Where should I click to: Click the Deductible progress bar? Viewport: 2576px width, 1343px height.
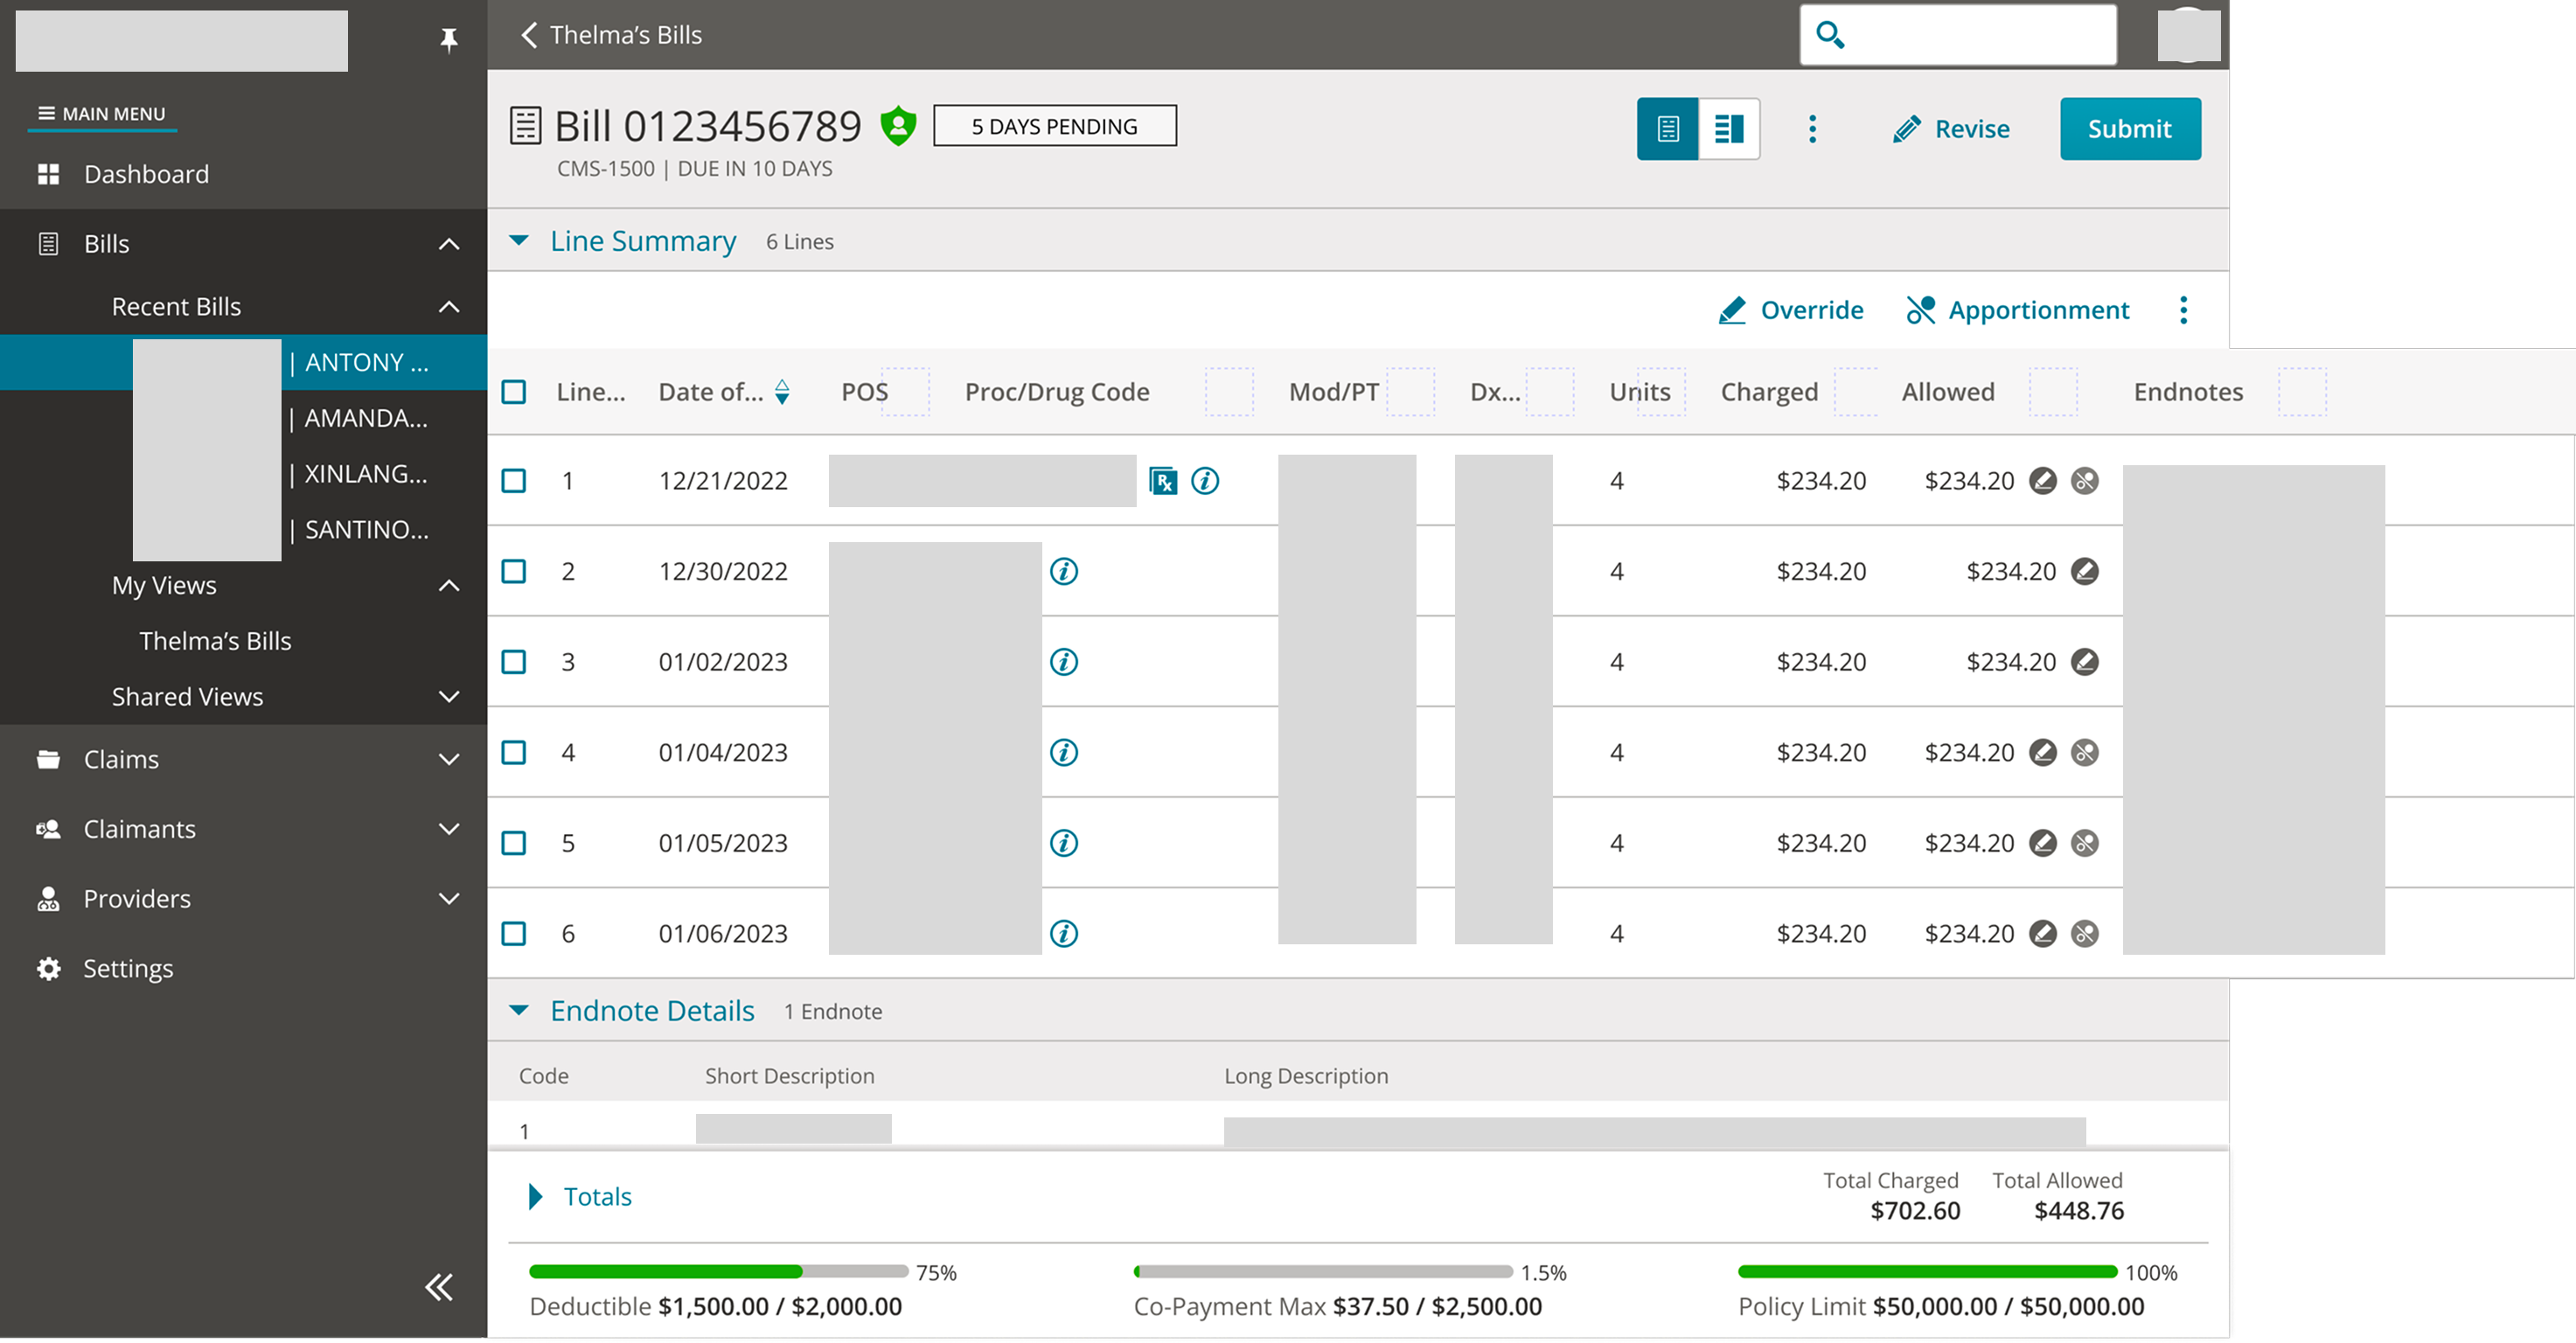click(x=717, y=1272)
